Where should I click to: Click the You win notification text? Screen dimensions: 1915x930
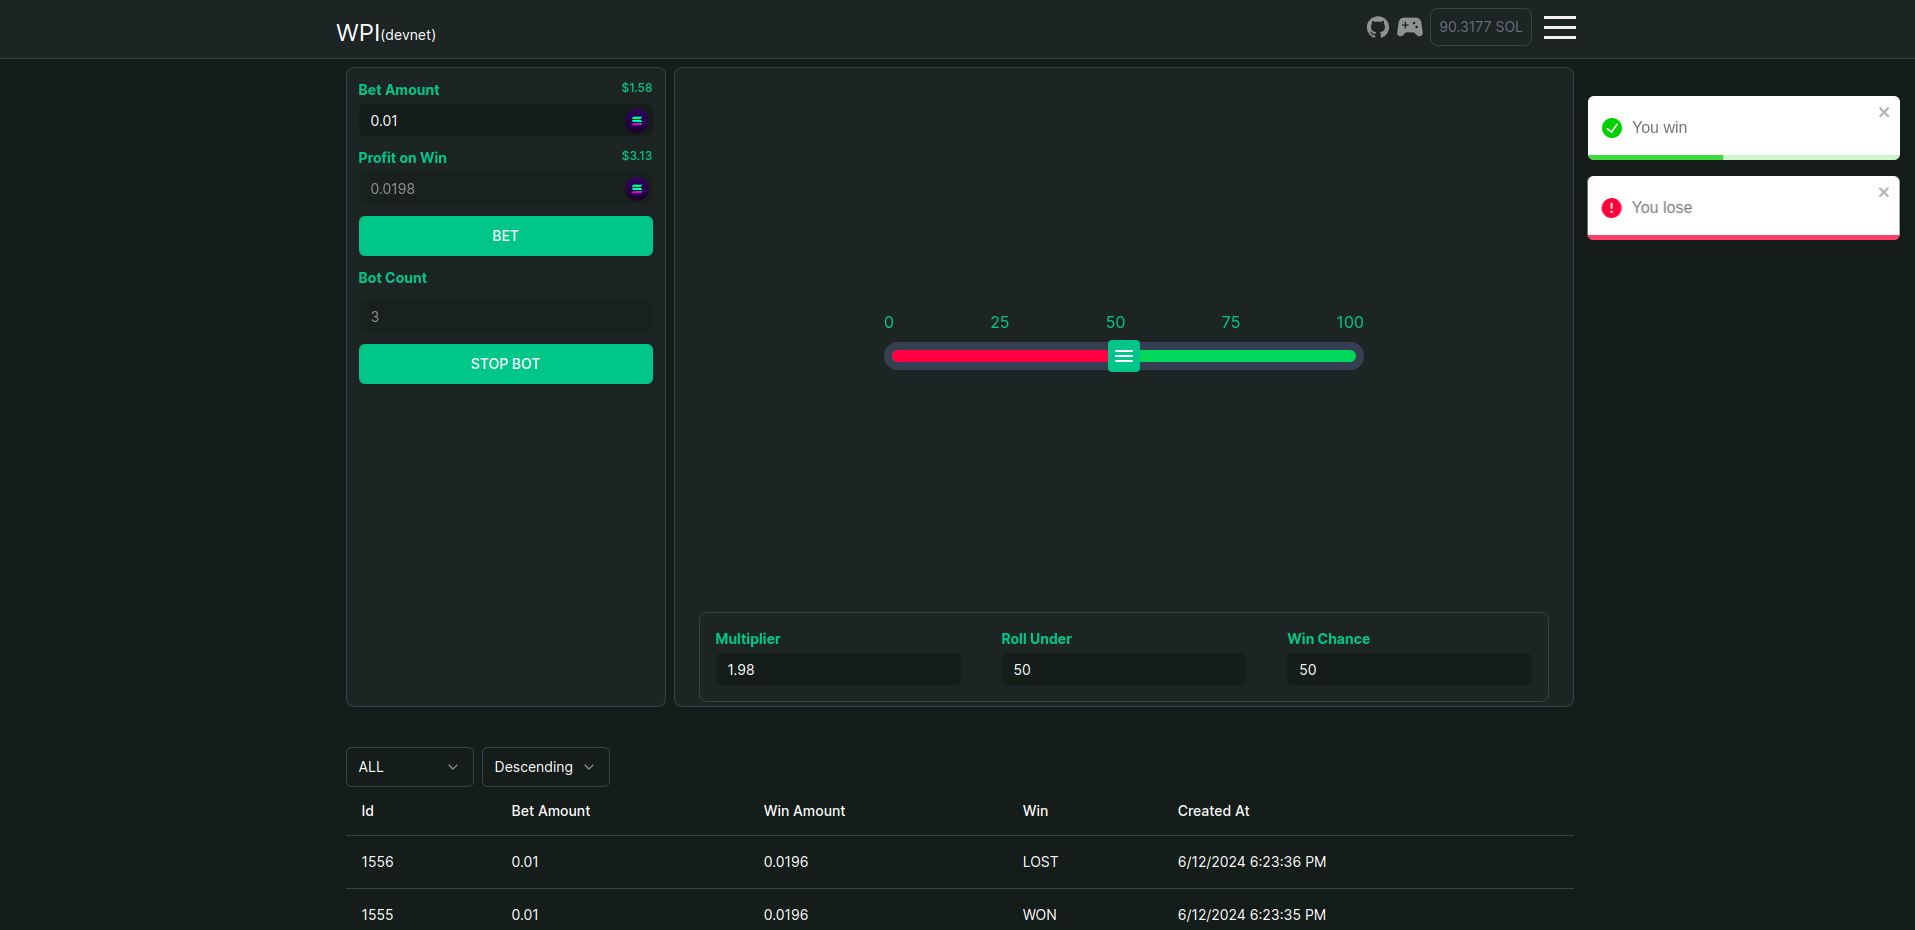[x=1660, y=128]
